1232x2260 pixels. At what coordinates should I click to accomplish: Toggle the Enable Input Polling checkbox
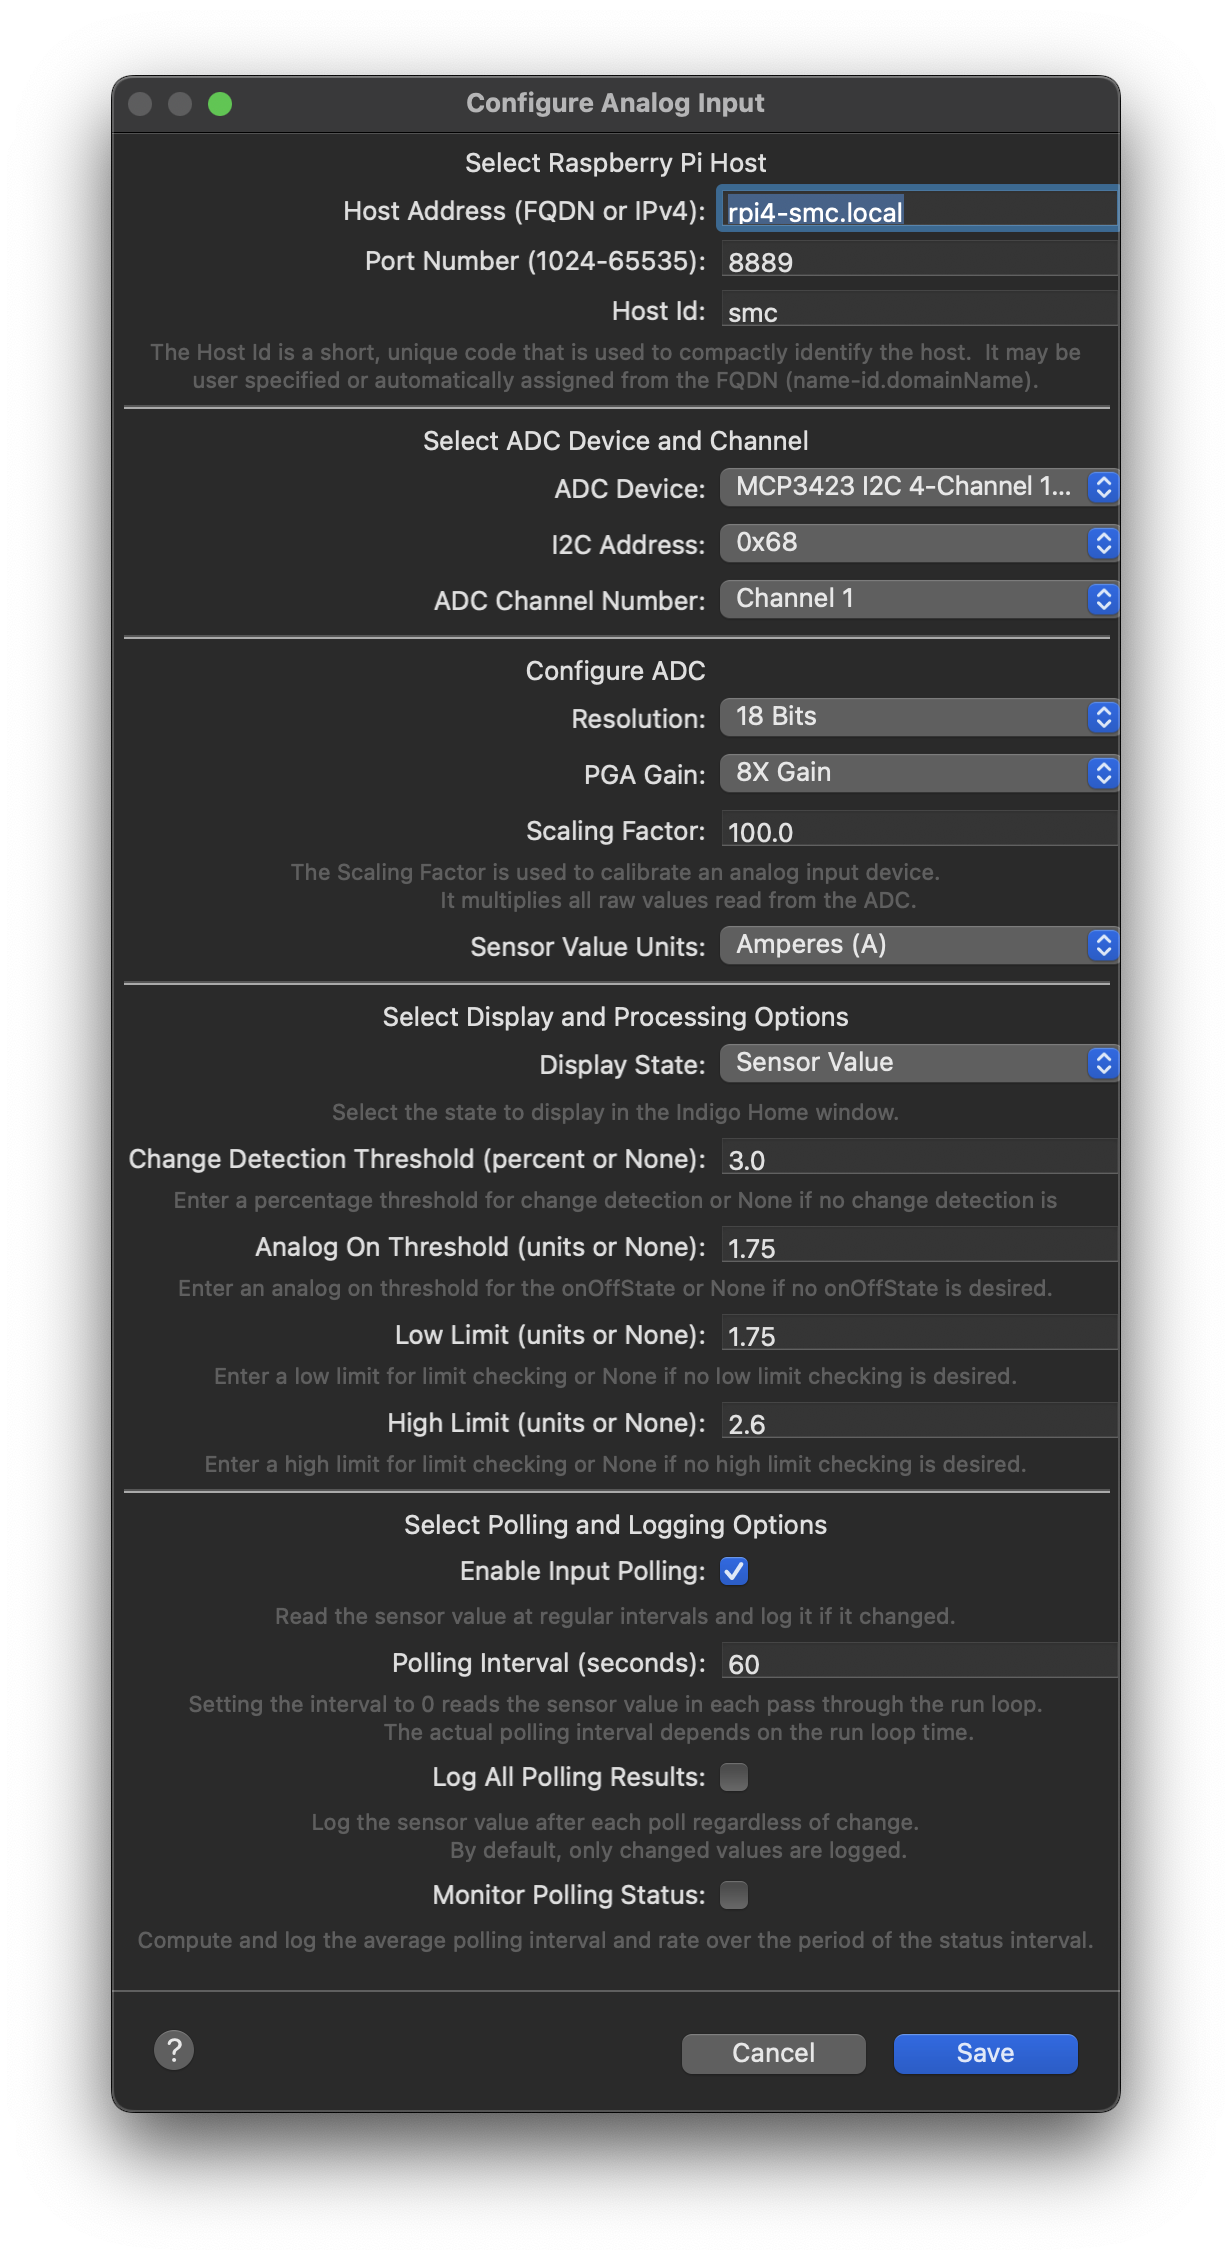(734, 1571)
